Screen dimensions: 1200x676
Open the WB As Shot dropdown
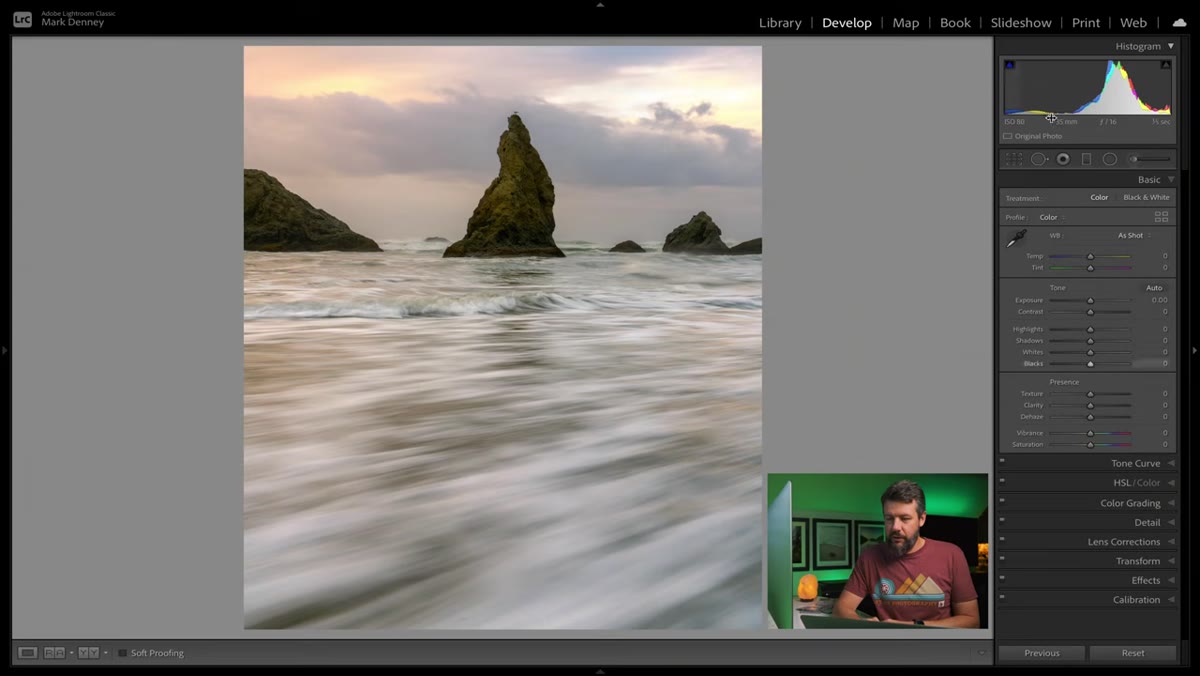1134,235
